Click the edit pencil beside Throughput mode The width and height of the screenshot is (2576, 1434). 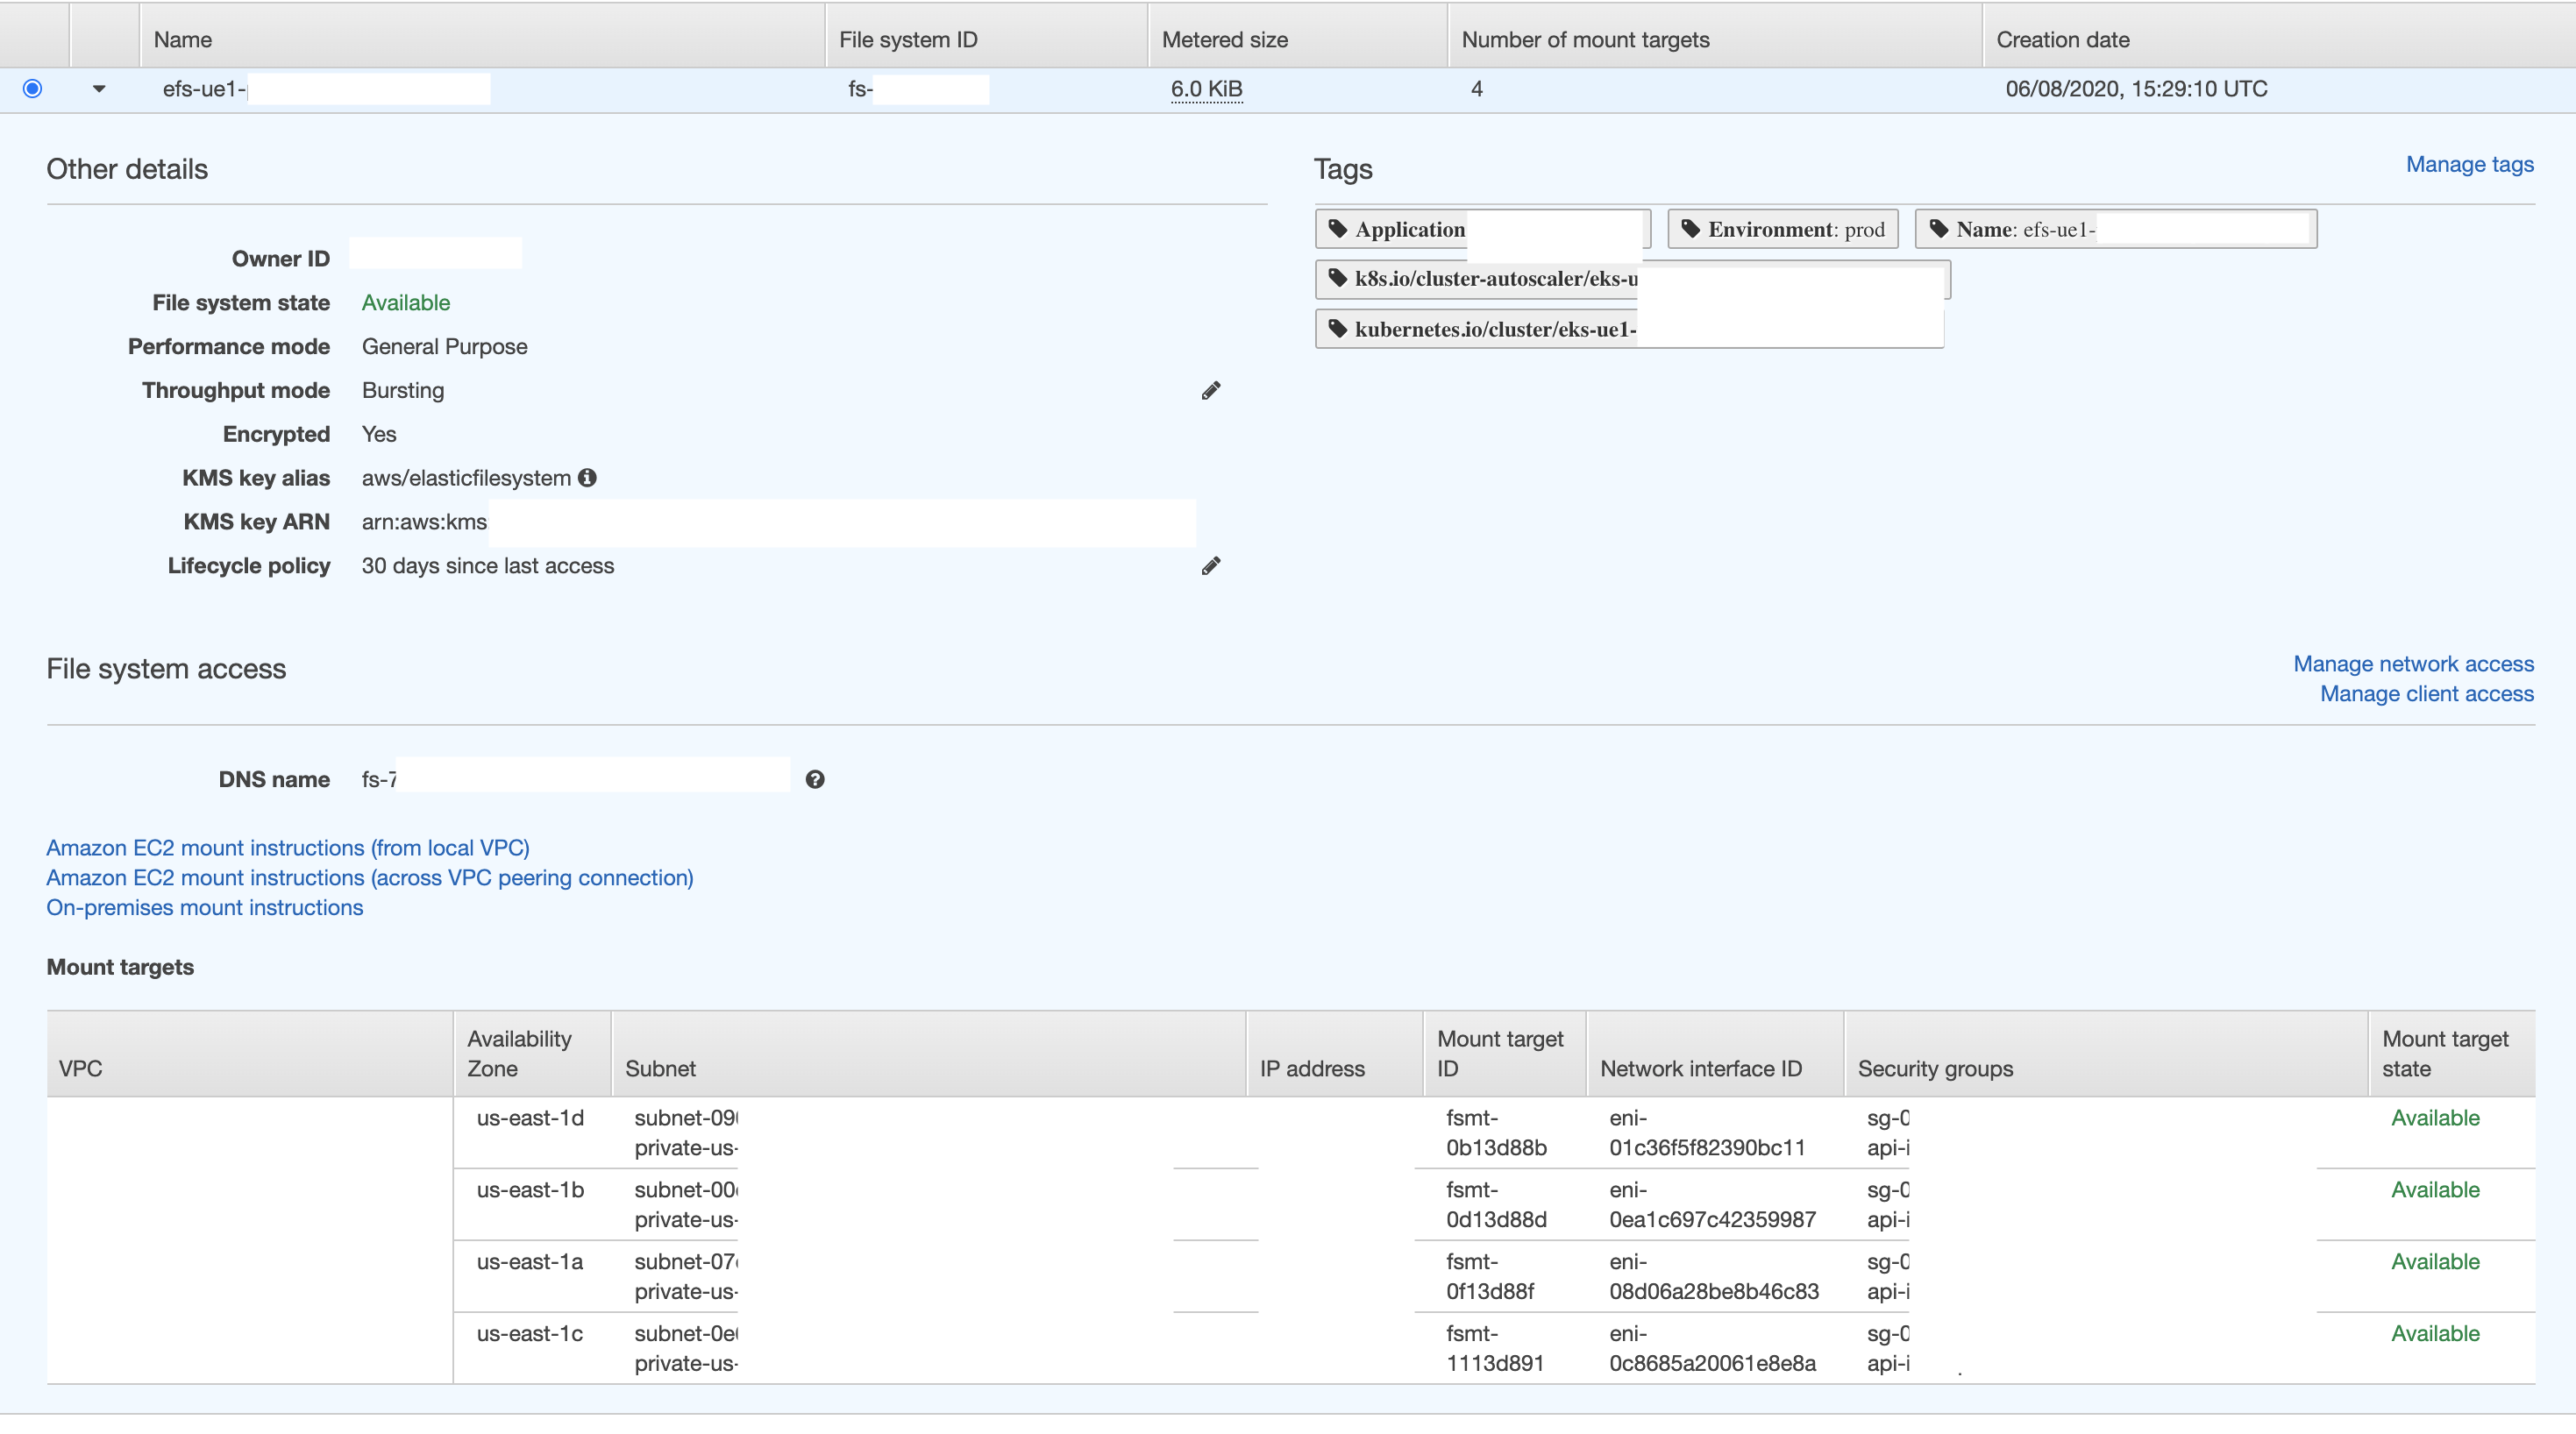tap(1211, 390)
